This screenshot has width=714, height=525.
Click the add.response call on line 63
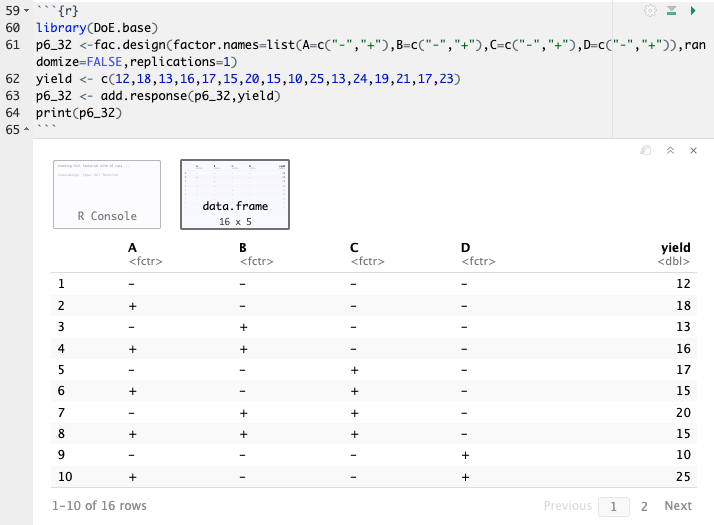(x=158, y=96)
